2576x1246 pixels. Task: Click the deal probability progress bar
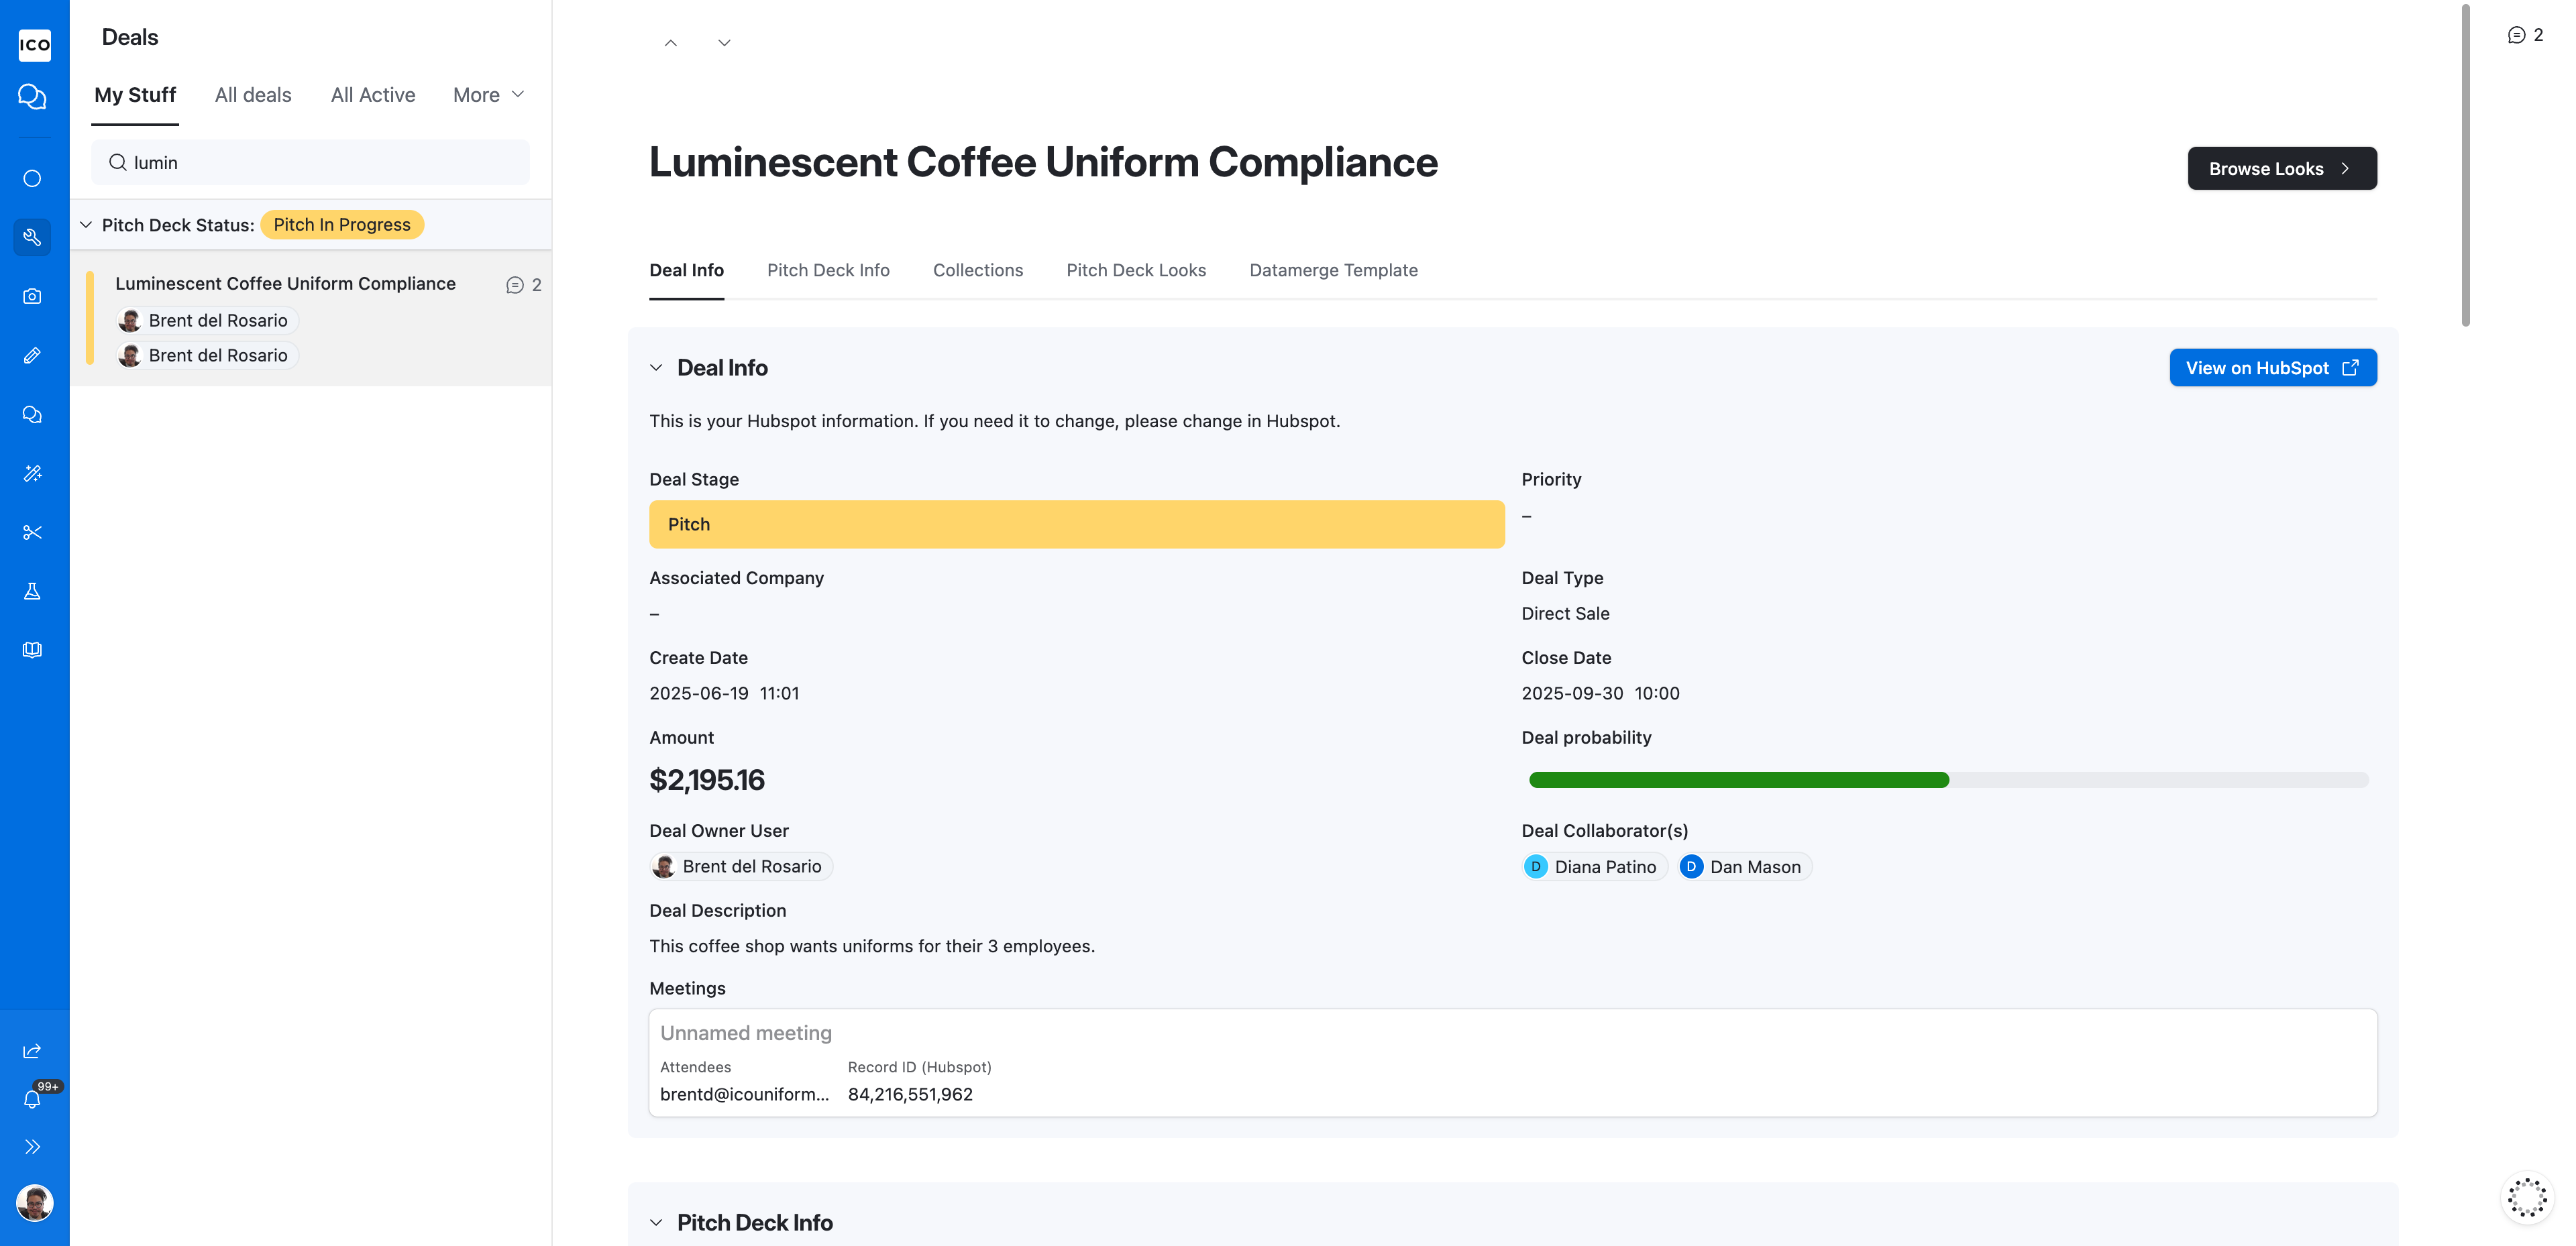(1948, 780)
